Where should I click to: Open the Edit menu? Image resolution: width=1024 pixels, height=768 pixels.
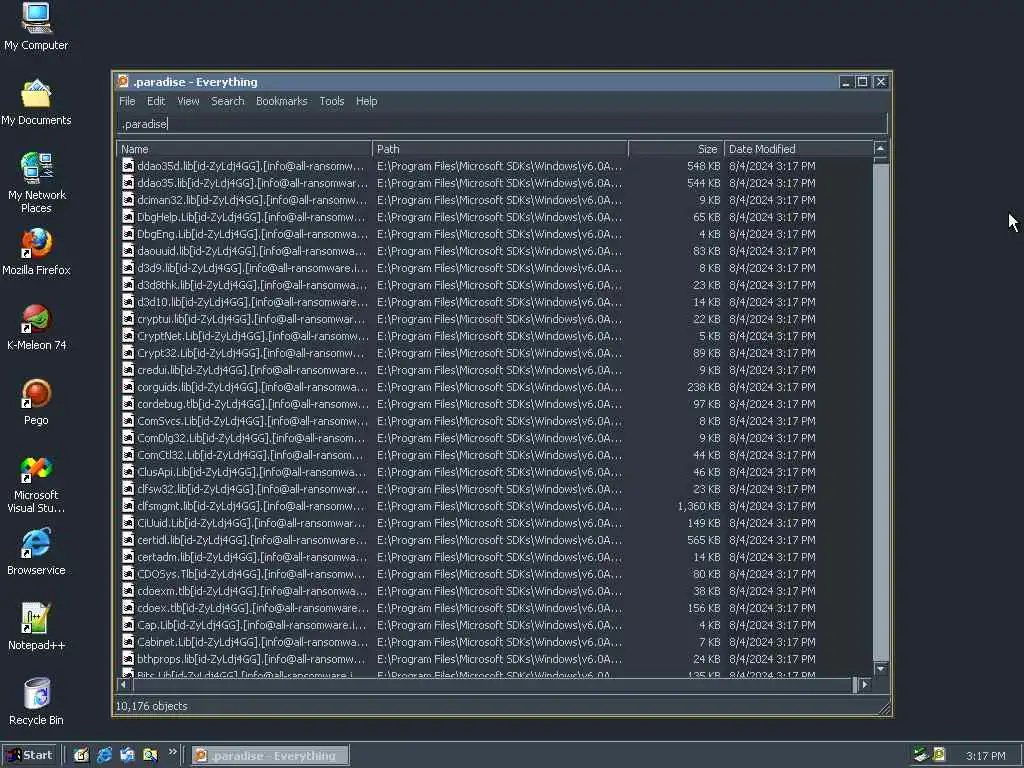(x=155, y=101)
